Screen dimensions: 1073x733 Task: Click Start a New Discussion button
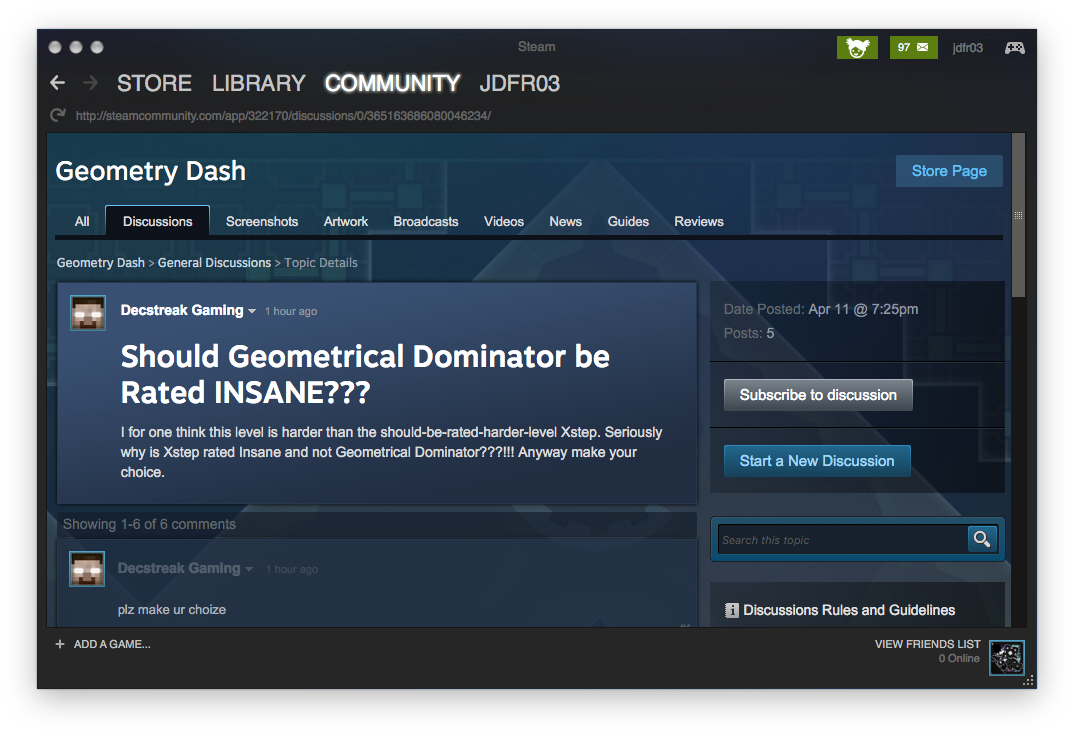point(817,461)
